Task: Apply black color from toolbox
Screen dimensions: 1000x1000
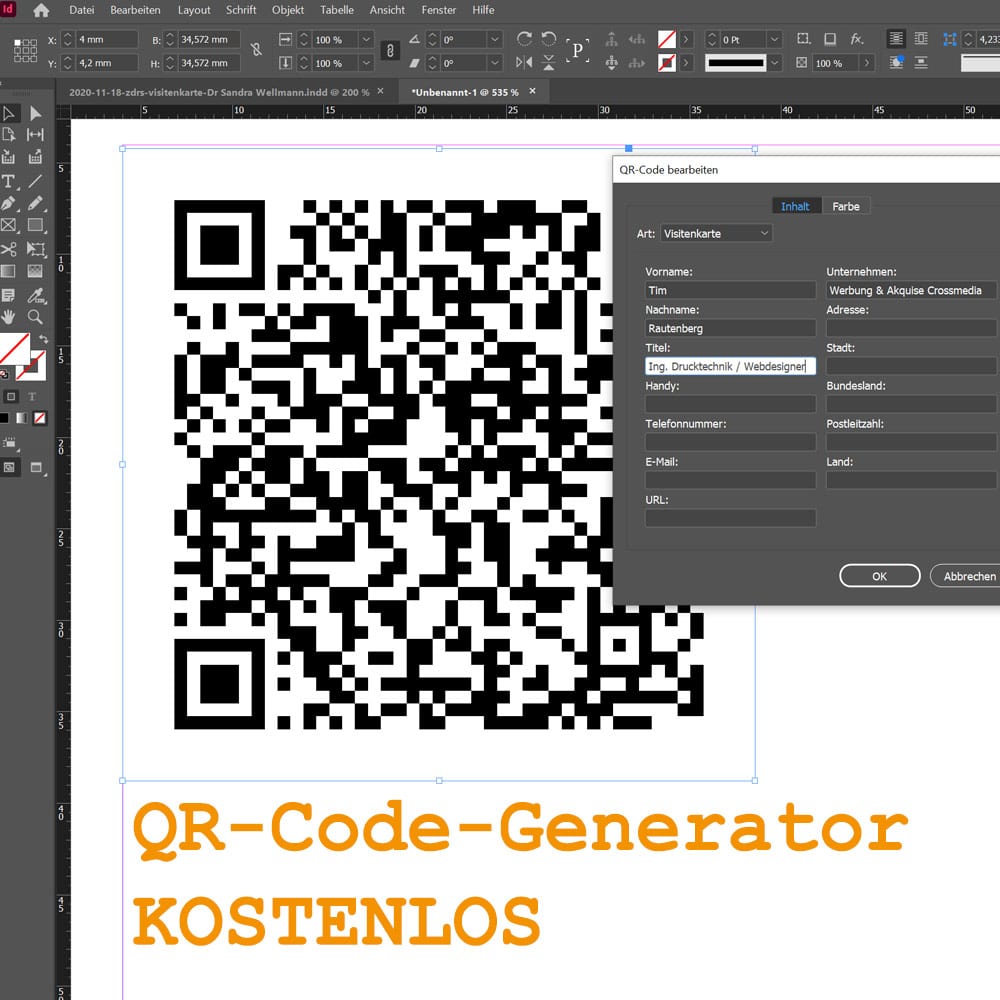Action: (x=4, y=418)
